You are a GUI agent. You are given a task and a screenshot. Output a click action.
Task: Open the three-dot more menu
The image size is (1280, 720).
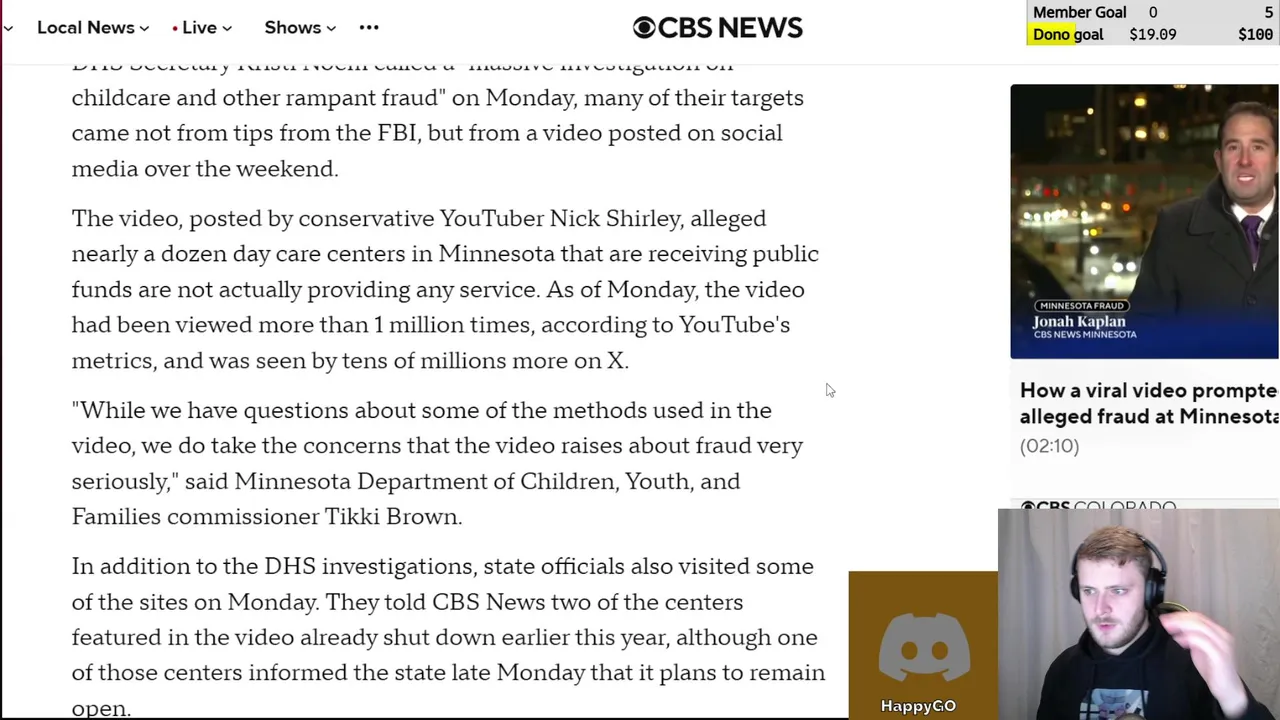[x=369, y=27]
